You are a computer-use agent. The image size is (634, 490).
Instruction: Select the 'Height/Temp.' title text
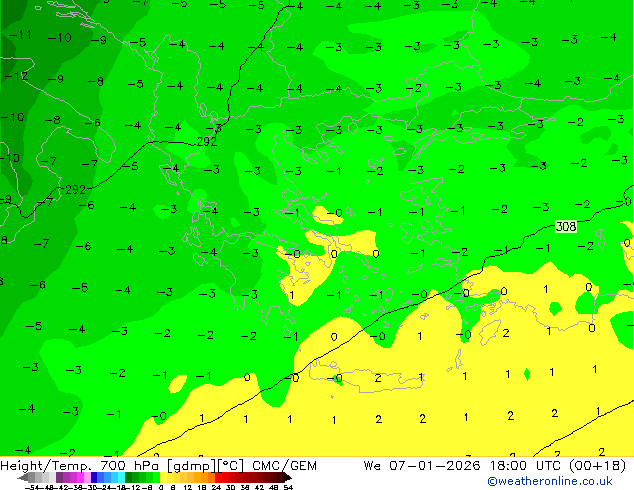[x=46, y=466]
